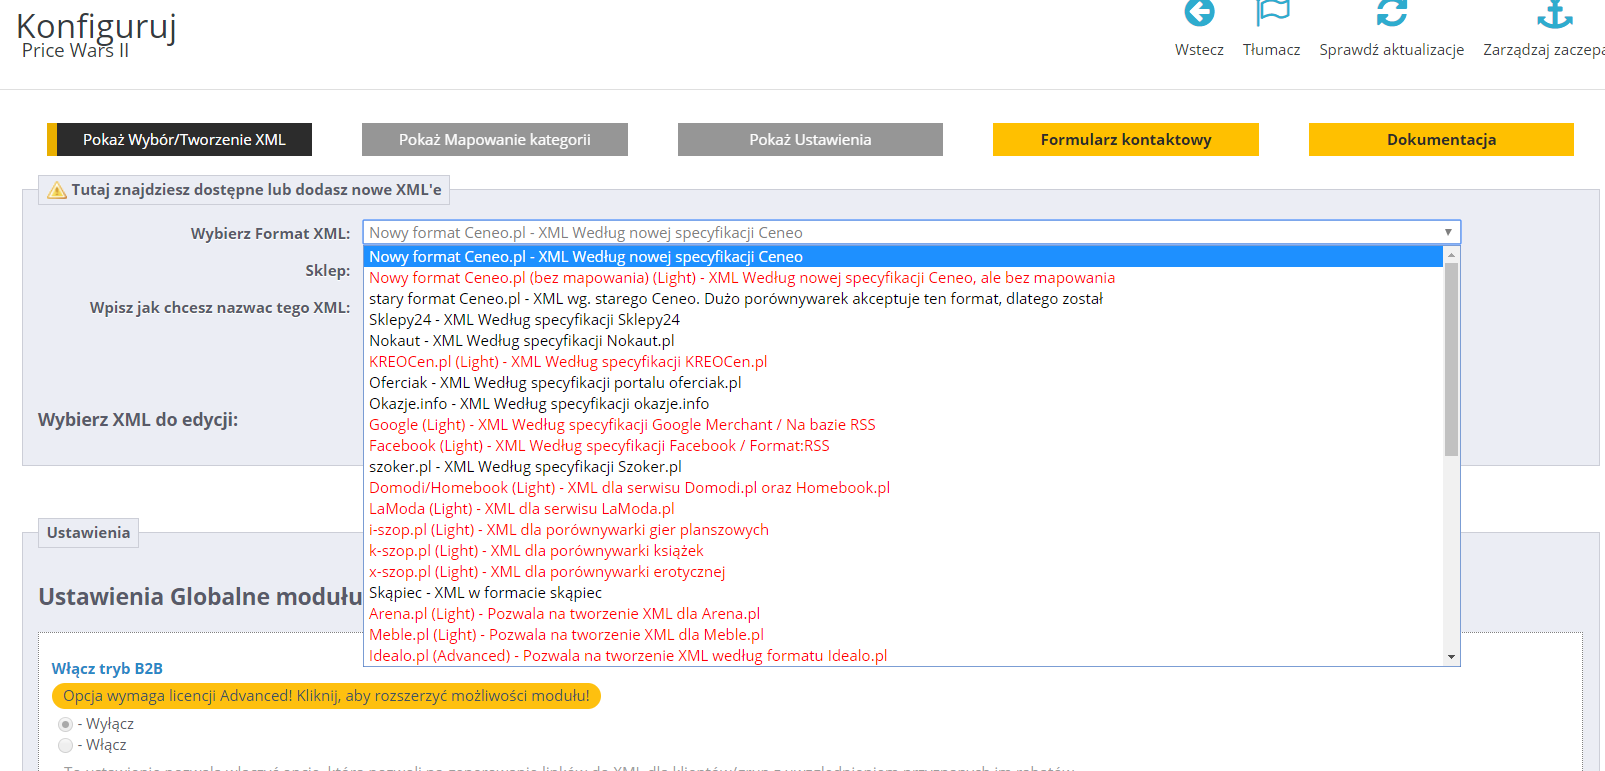
Task: Pick the Skąpiec XML format option
Action: (485, 593)
